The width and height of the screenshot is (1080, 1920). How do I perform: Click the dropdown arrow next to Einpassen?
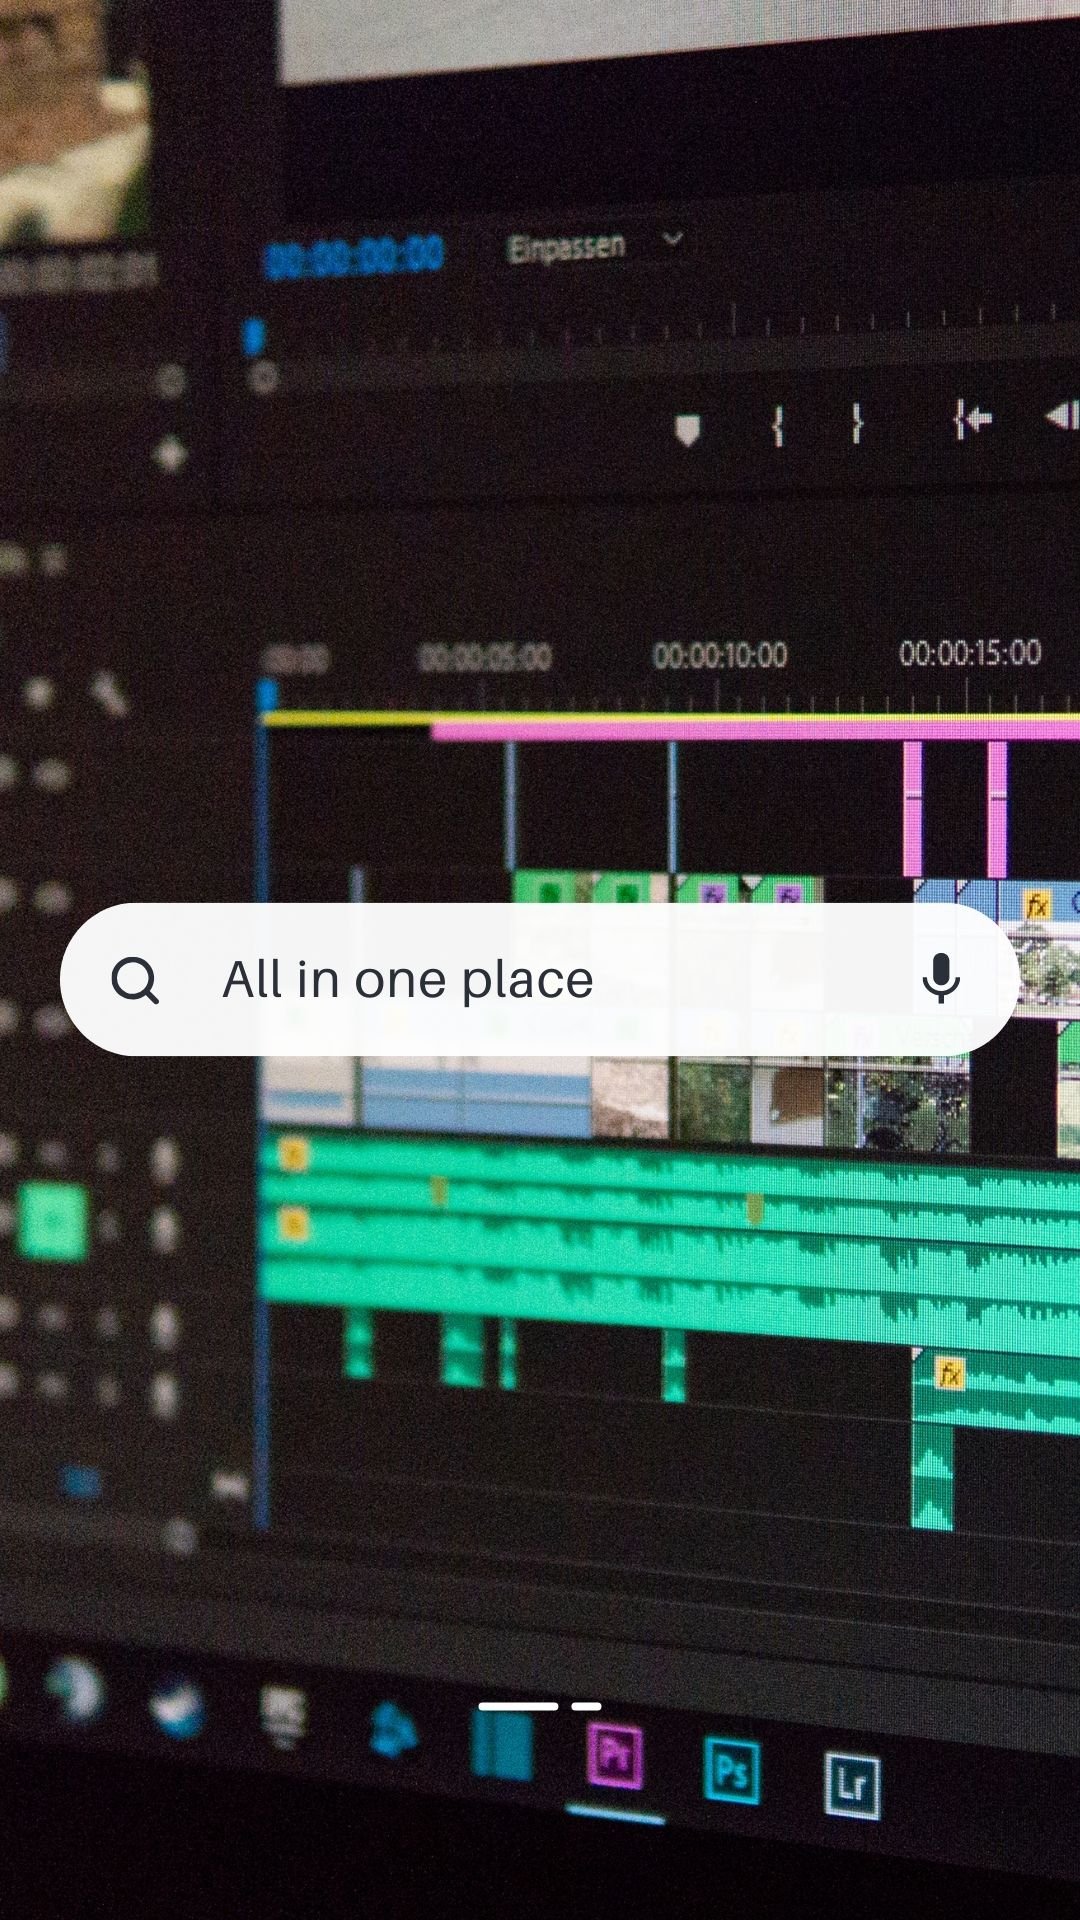click(673, 240)
